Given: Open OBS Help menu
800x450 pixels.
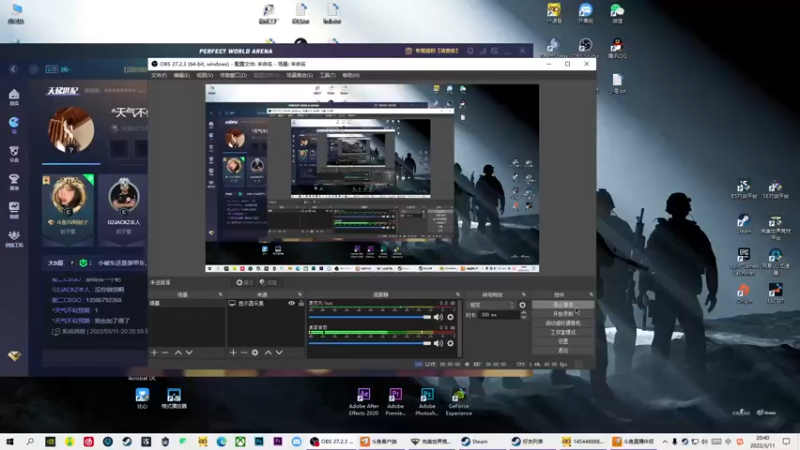Looking at the screenshot, I should tap(351, 75).
